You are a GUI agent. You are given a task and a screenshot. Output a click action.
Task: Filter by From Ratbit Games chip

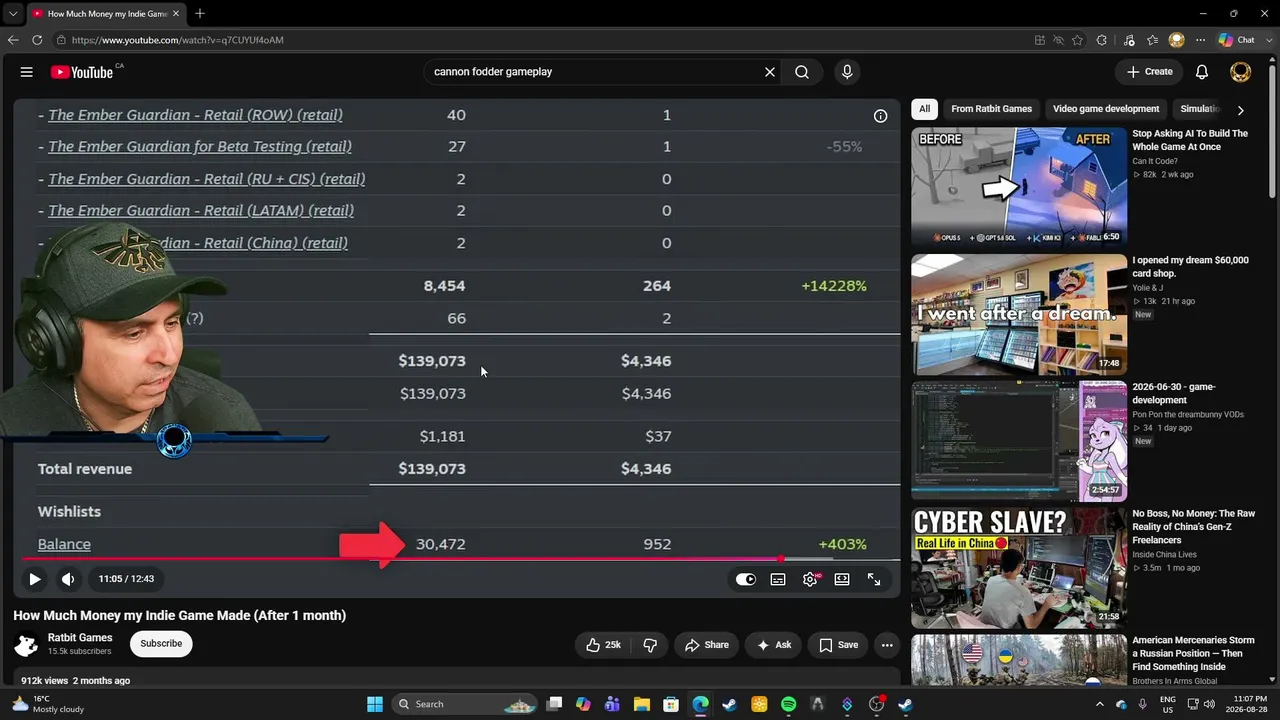[x=991, y=109]
